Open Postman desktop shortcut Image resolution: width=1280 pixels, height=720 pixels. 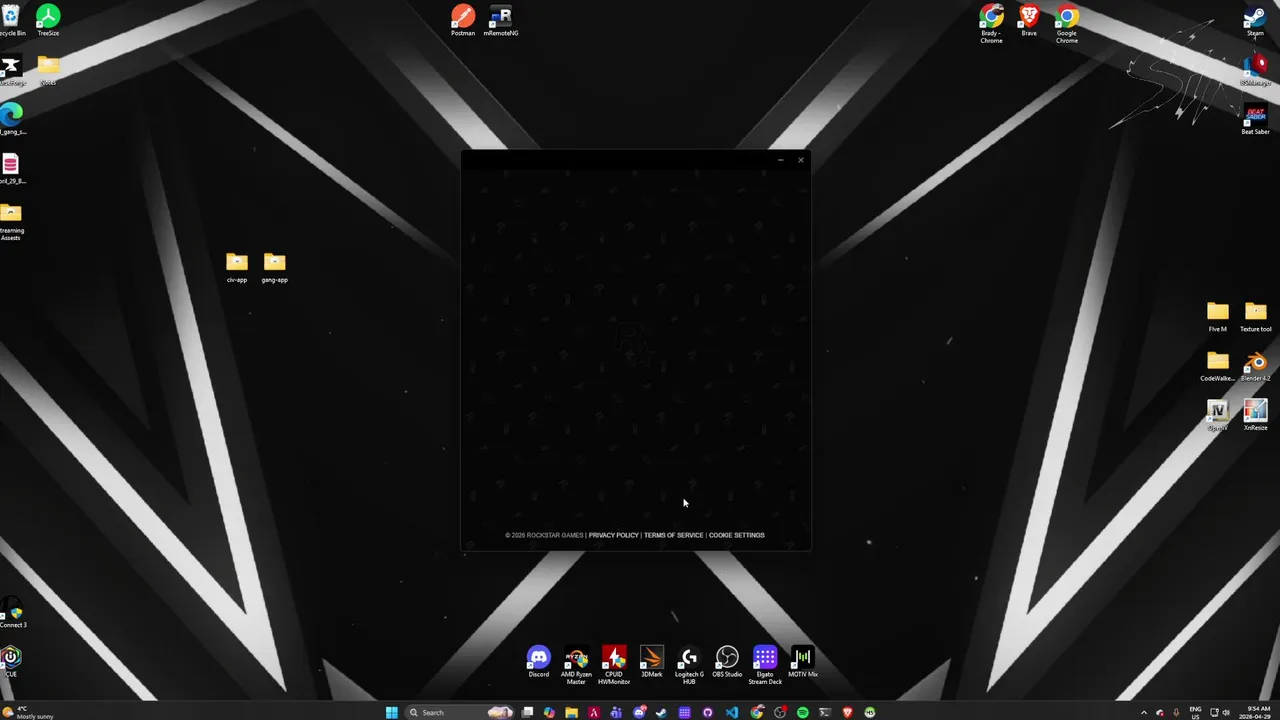coord(463,21)
